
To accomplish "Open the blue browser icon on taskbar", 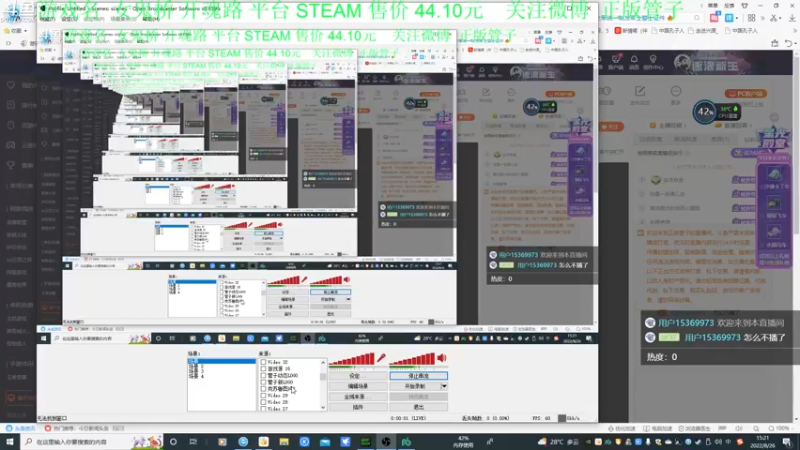I will click(x=243, y=442).
